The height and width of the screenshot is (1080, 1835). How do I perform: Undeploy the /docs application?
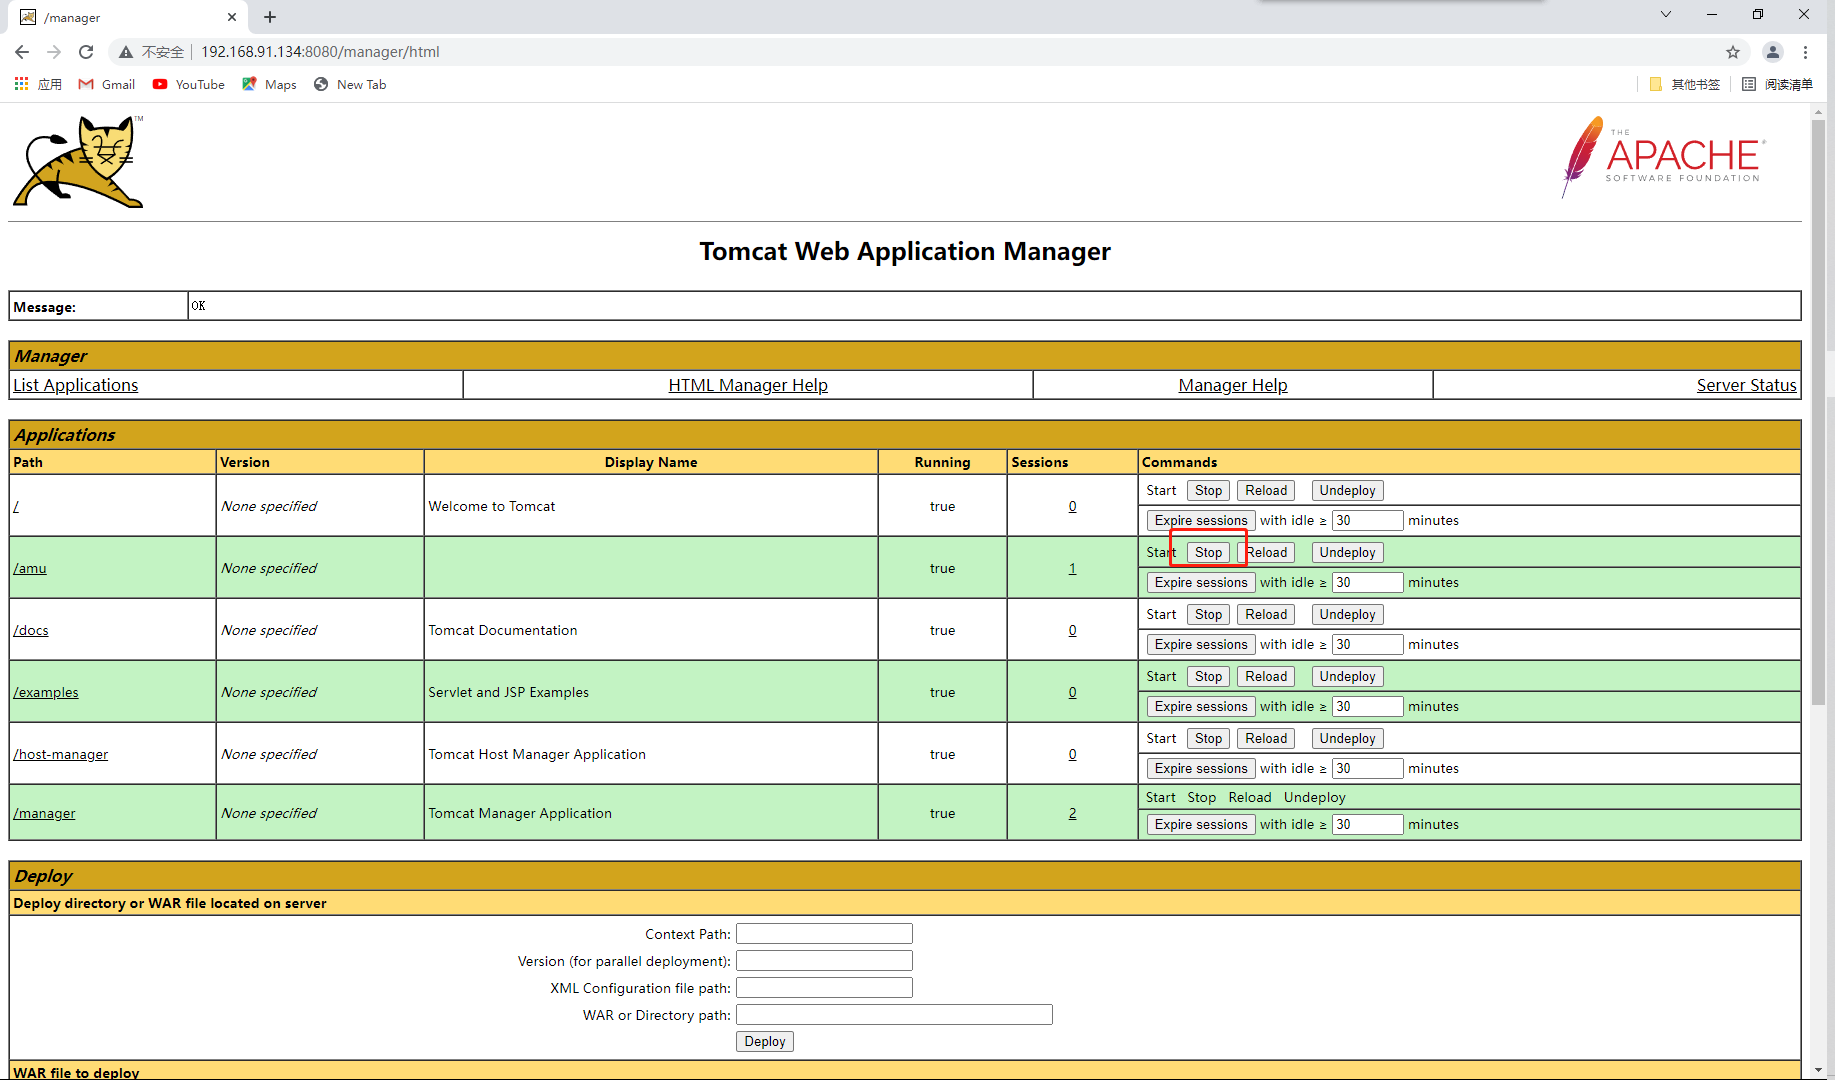1347,614
